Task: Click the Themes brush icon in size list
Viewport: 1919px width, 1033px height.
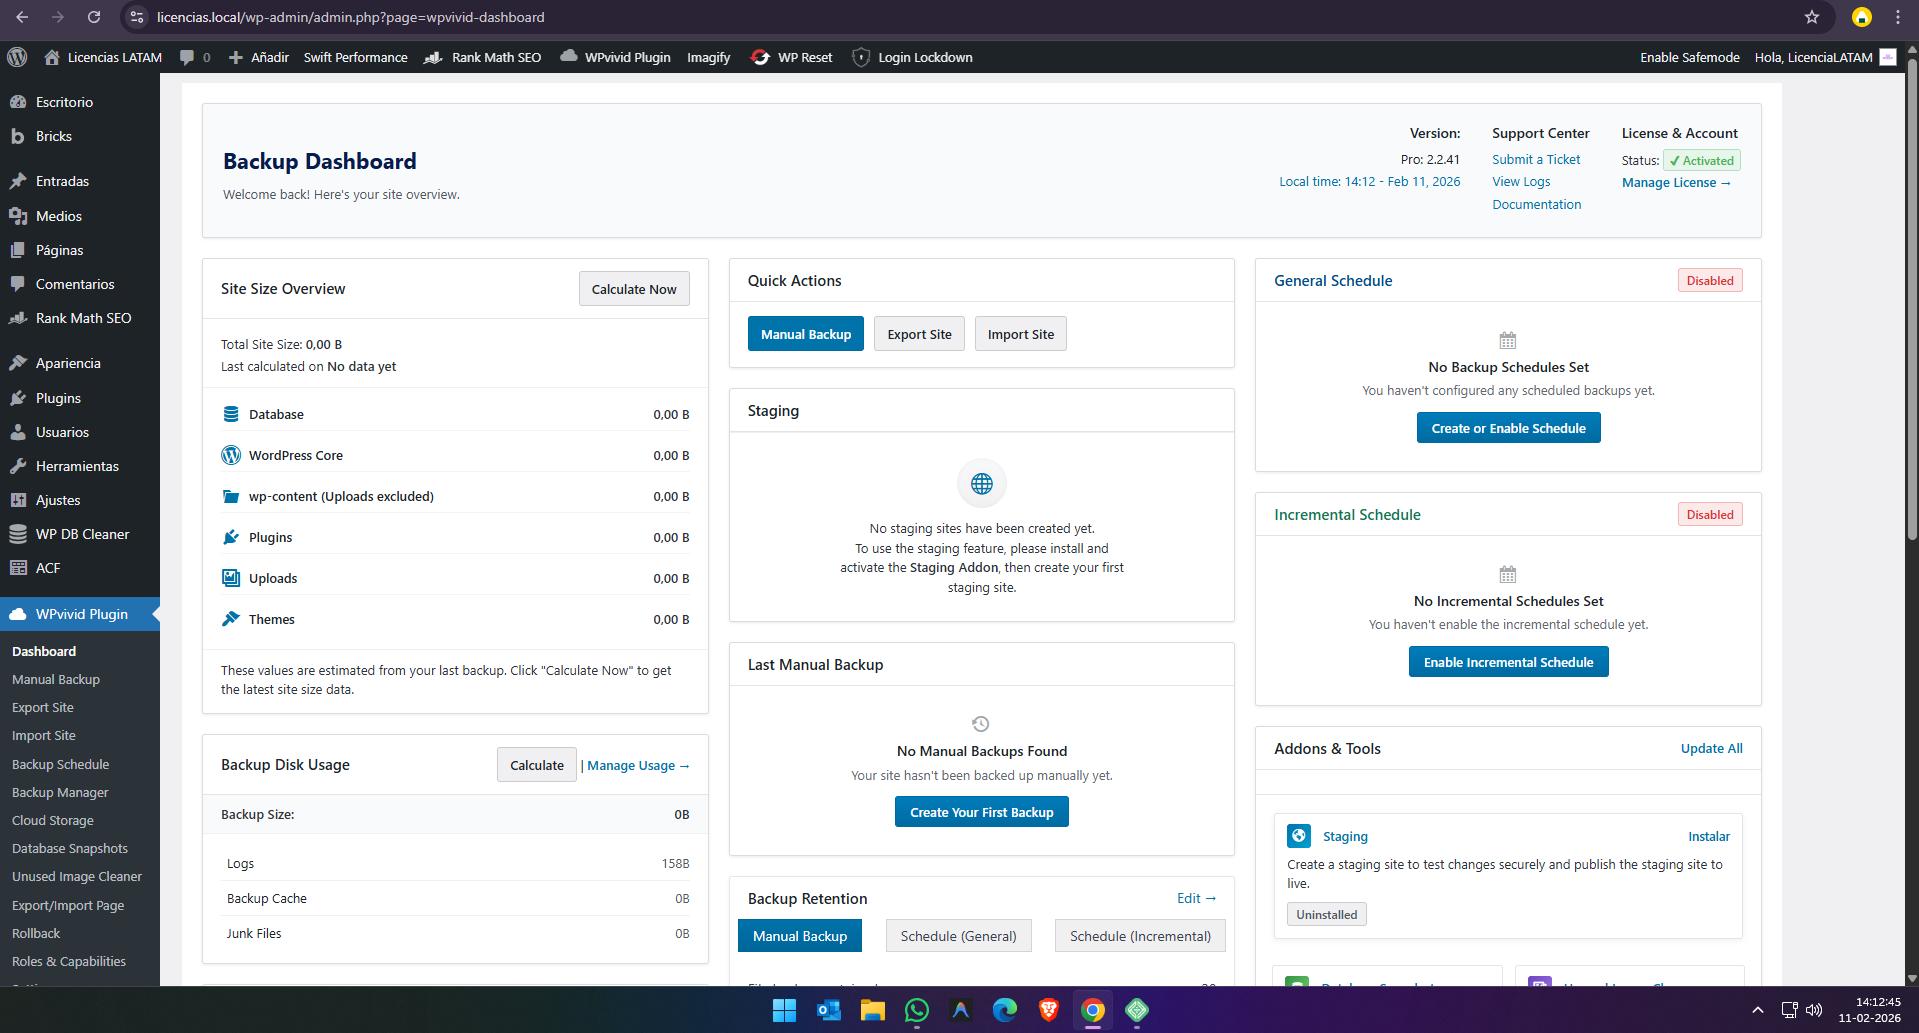Action: click(231, 619)
